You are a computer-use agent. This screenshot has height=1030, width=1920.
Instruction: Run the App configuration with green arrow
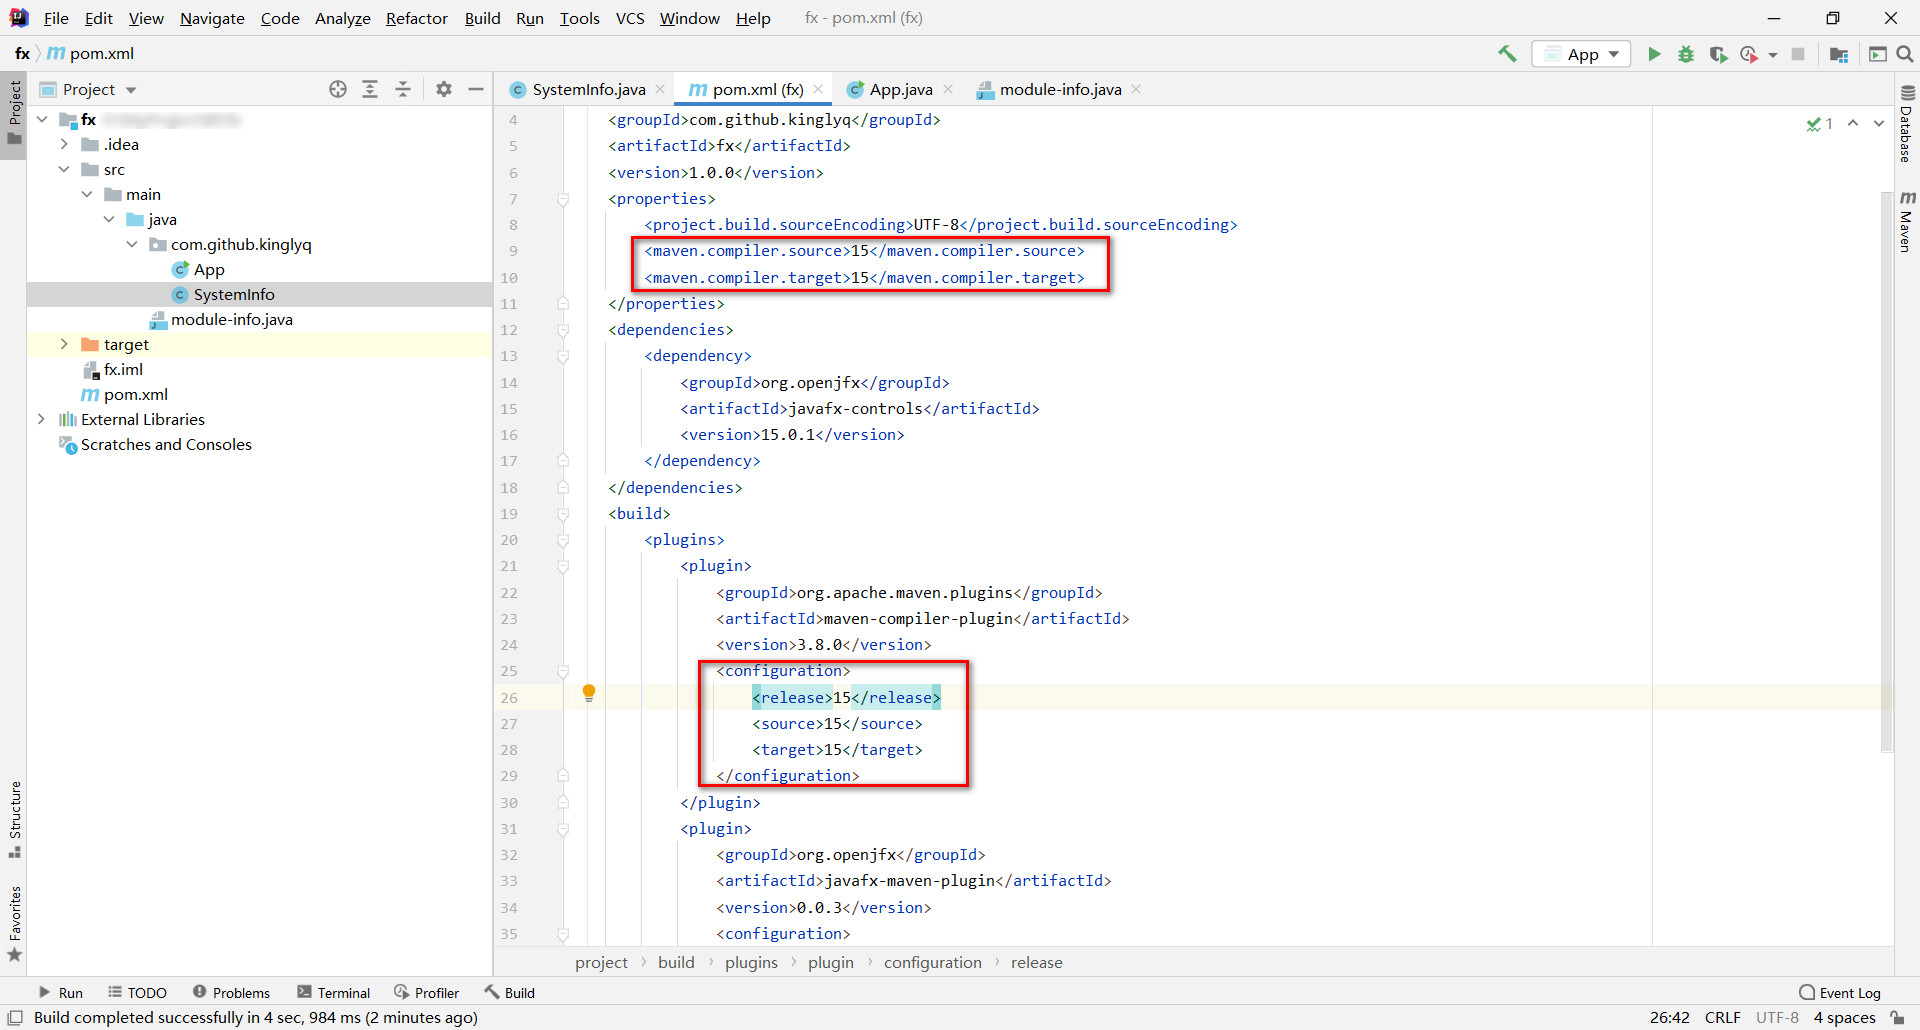[1654, 54]
